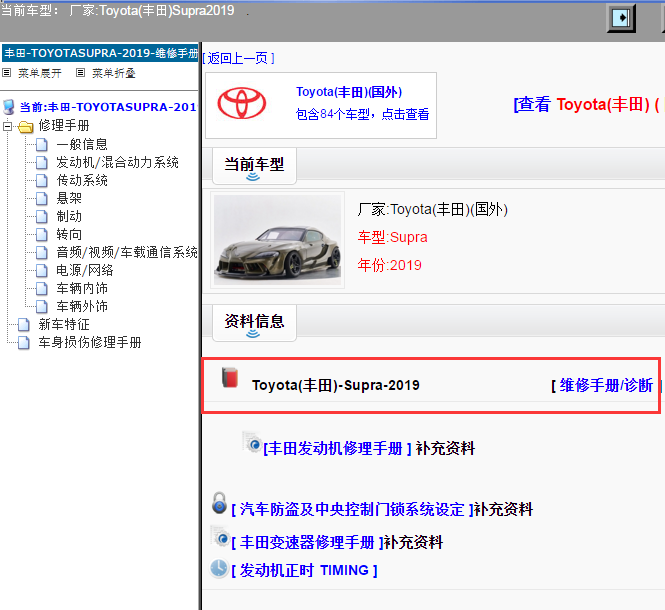The image size is (665, 610).
Task: Open 丰田发动机修理手册 link
Action: [337, 449]
